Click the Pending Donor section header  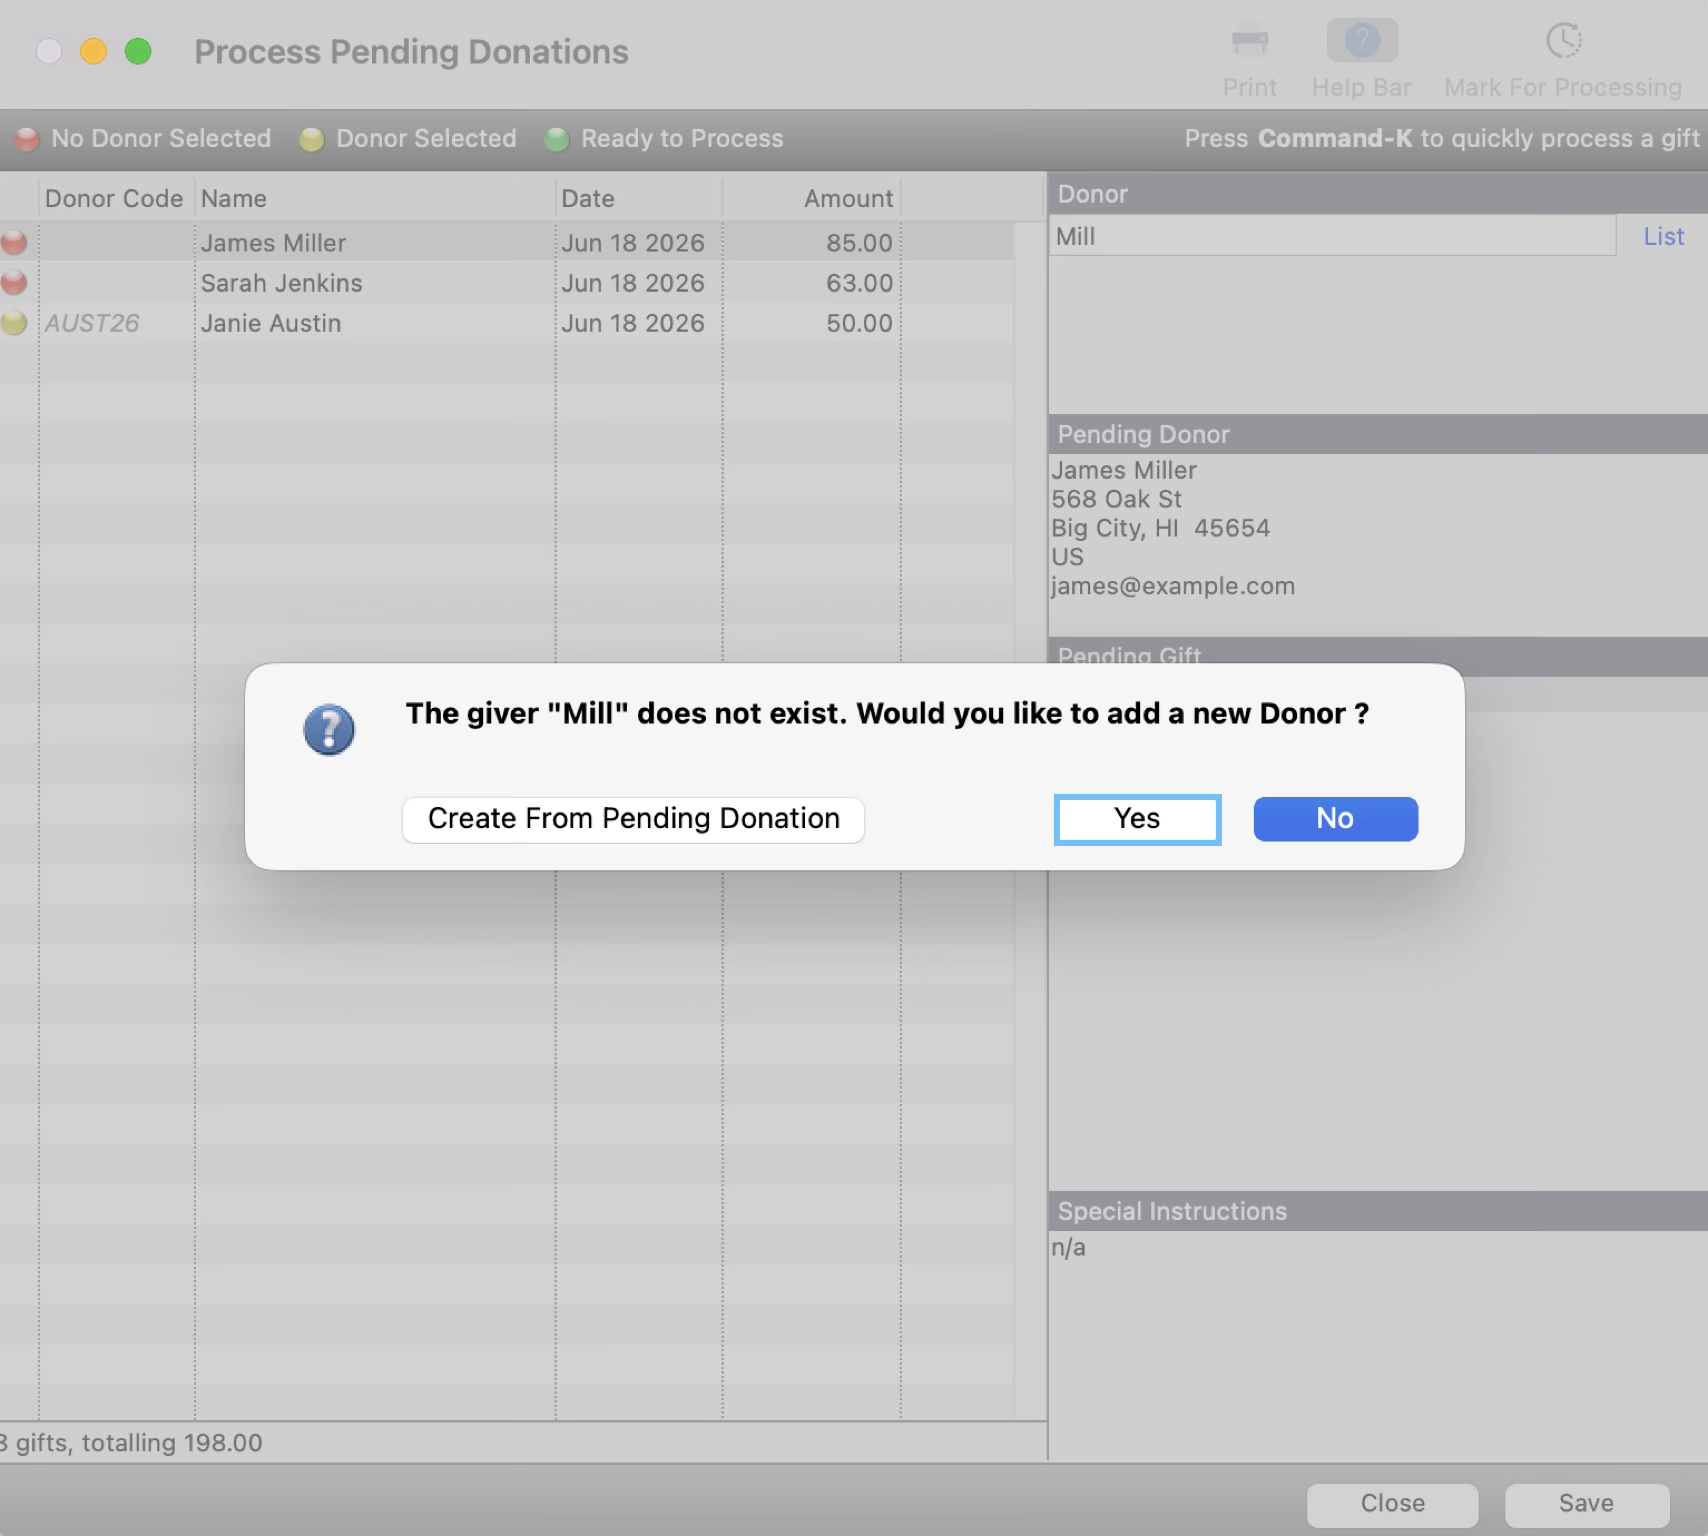[1378, 435]
